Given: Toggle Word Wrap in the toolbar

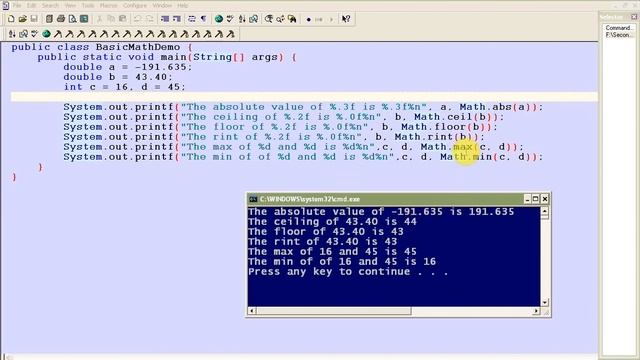Looking at the screenshot, I should (191, 19).
